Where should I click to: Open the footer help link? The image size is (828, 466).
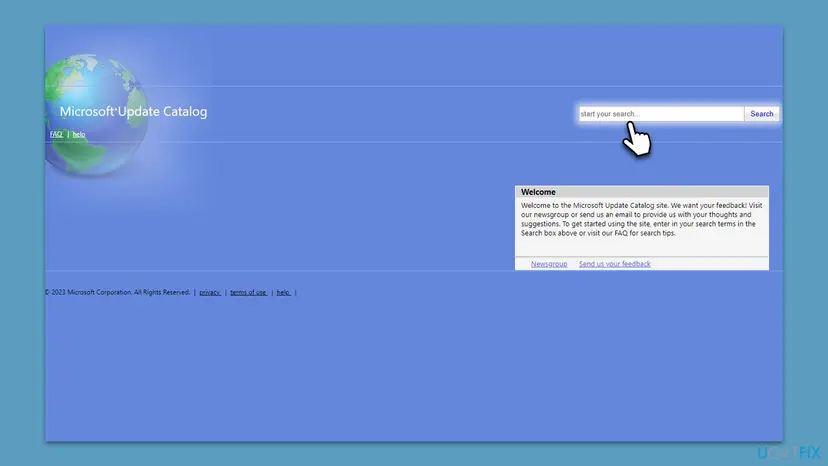point(284,292)
